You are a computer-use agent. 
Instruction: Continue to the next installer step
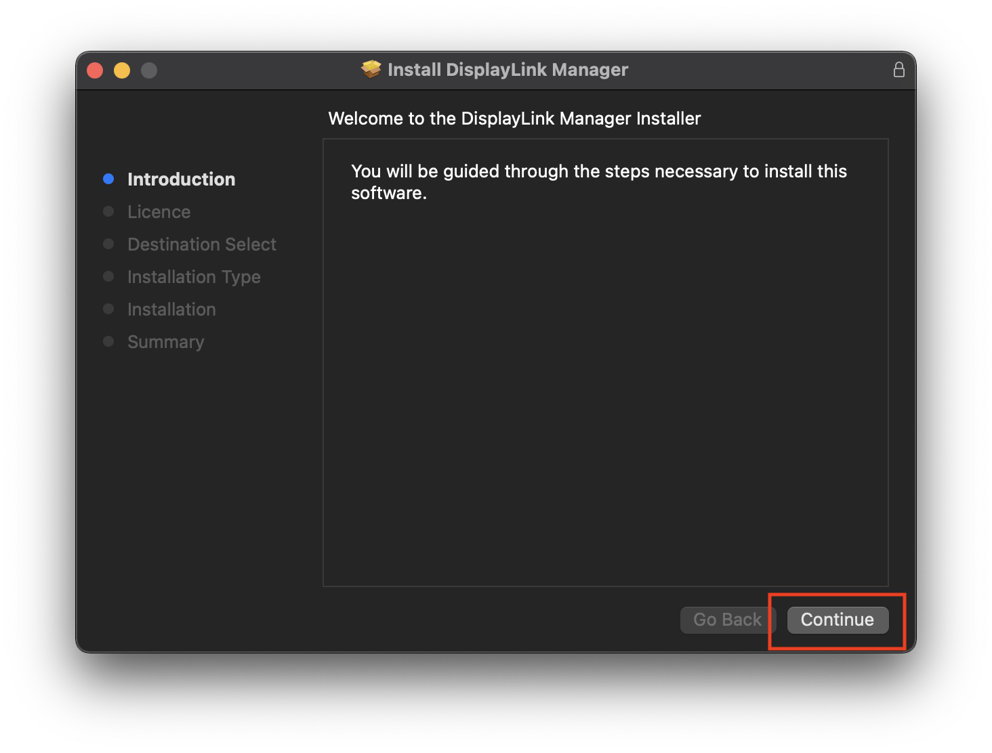click(837, 620)
